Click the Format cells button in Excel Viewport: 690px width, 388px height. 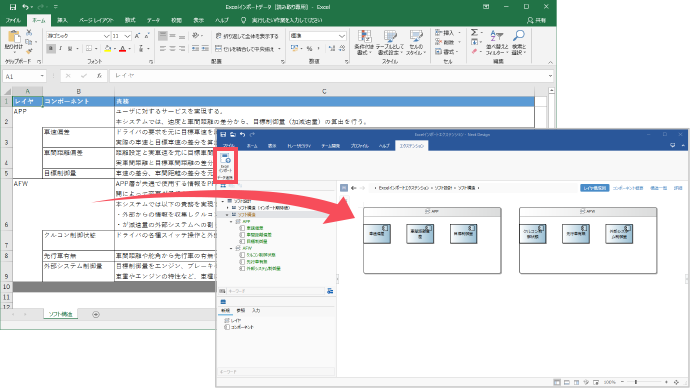pyautogui.click(x=447, y=52)
